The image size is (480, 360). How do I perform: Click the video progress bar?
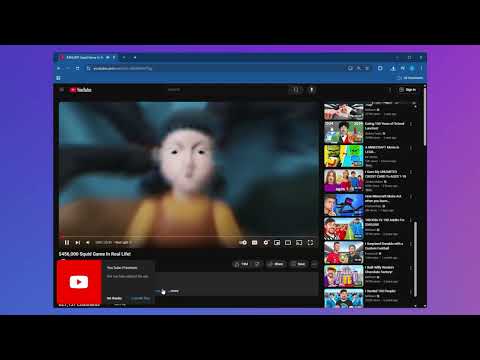click(x=189, y=236)
